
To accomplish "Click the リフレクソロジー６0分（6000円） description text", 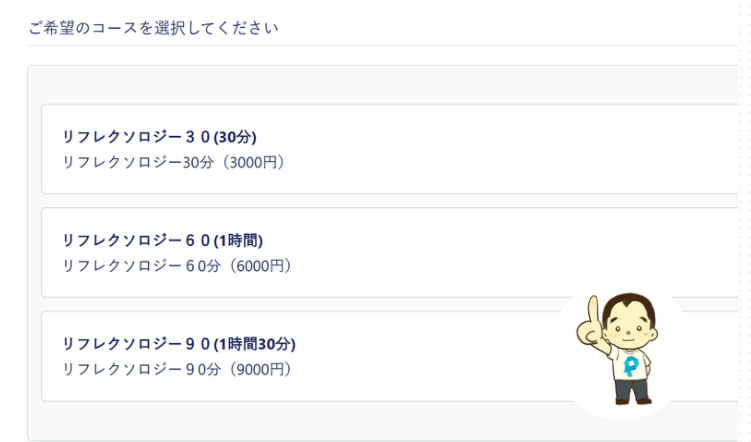I will [x=177, y=266].
